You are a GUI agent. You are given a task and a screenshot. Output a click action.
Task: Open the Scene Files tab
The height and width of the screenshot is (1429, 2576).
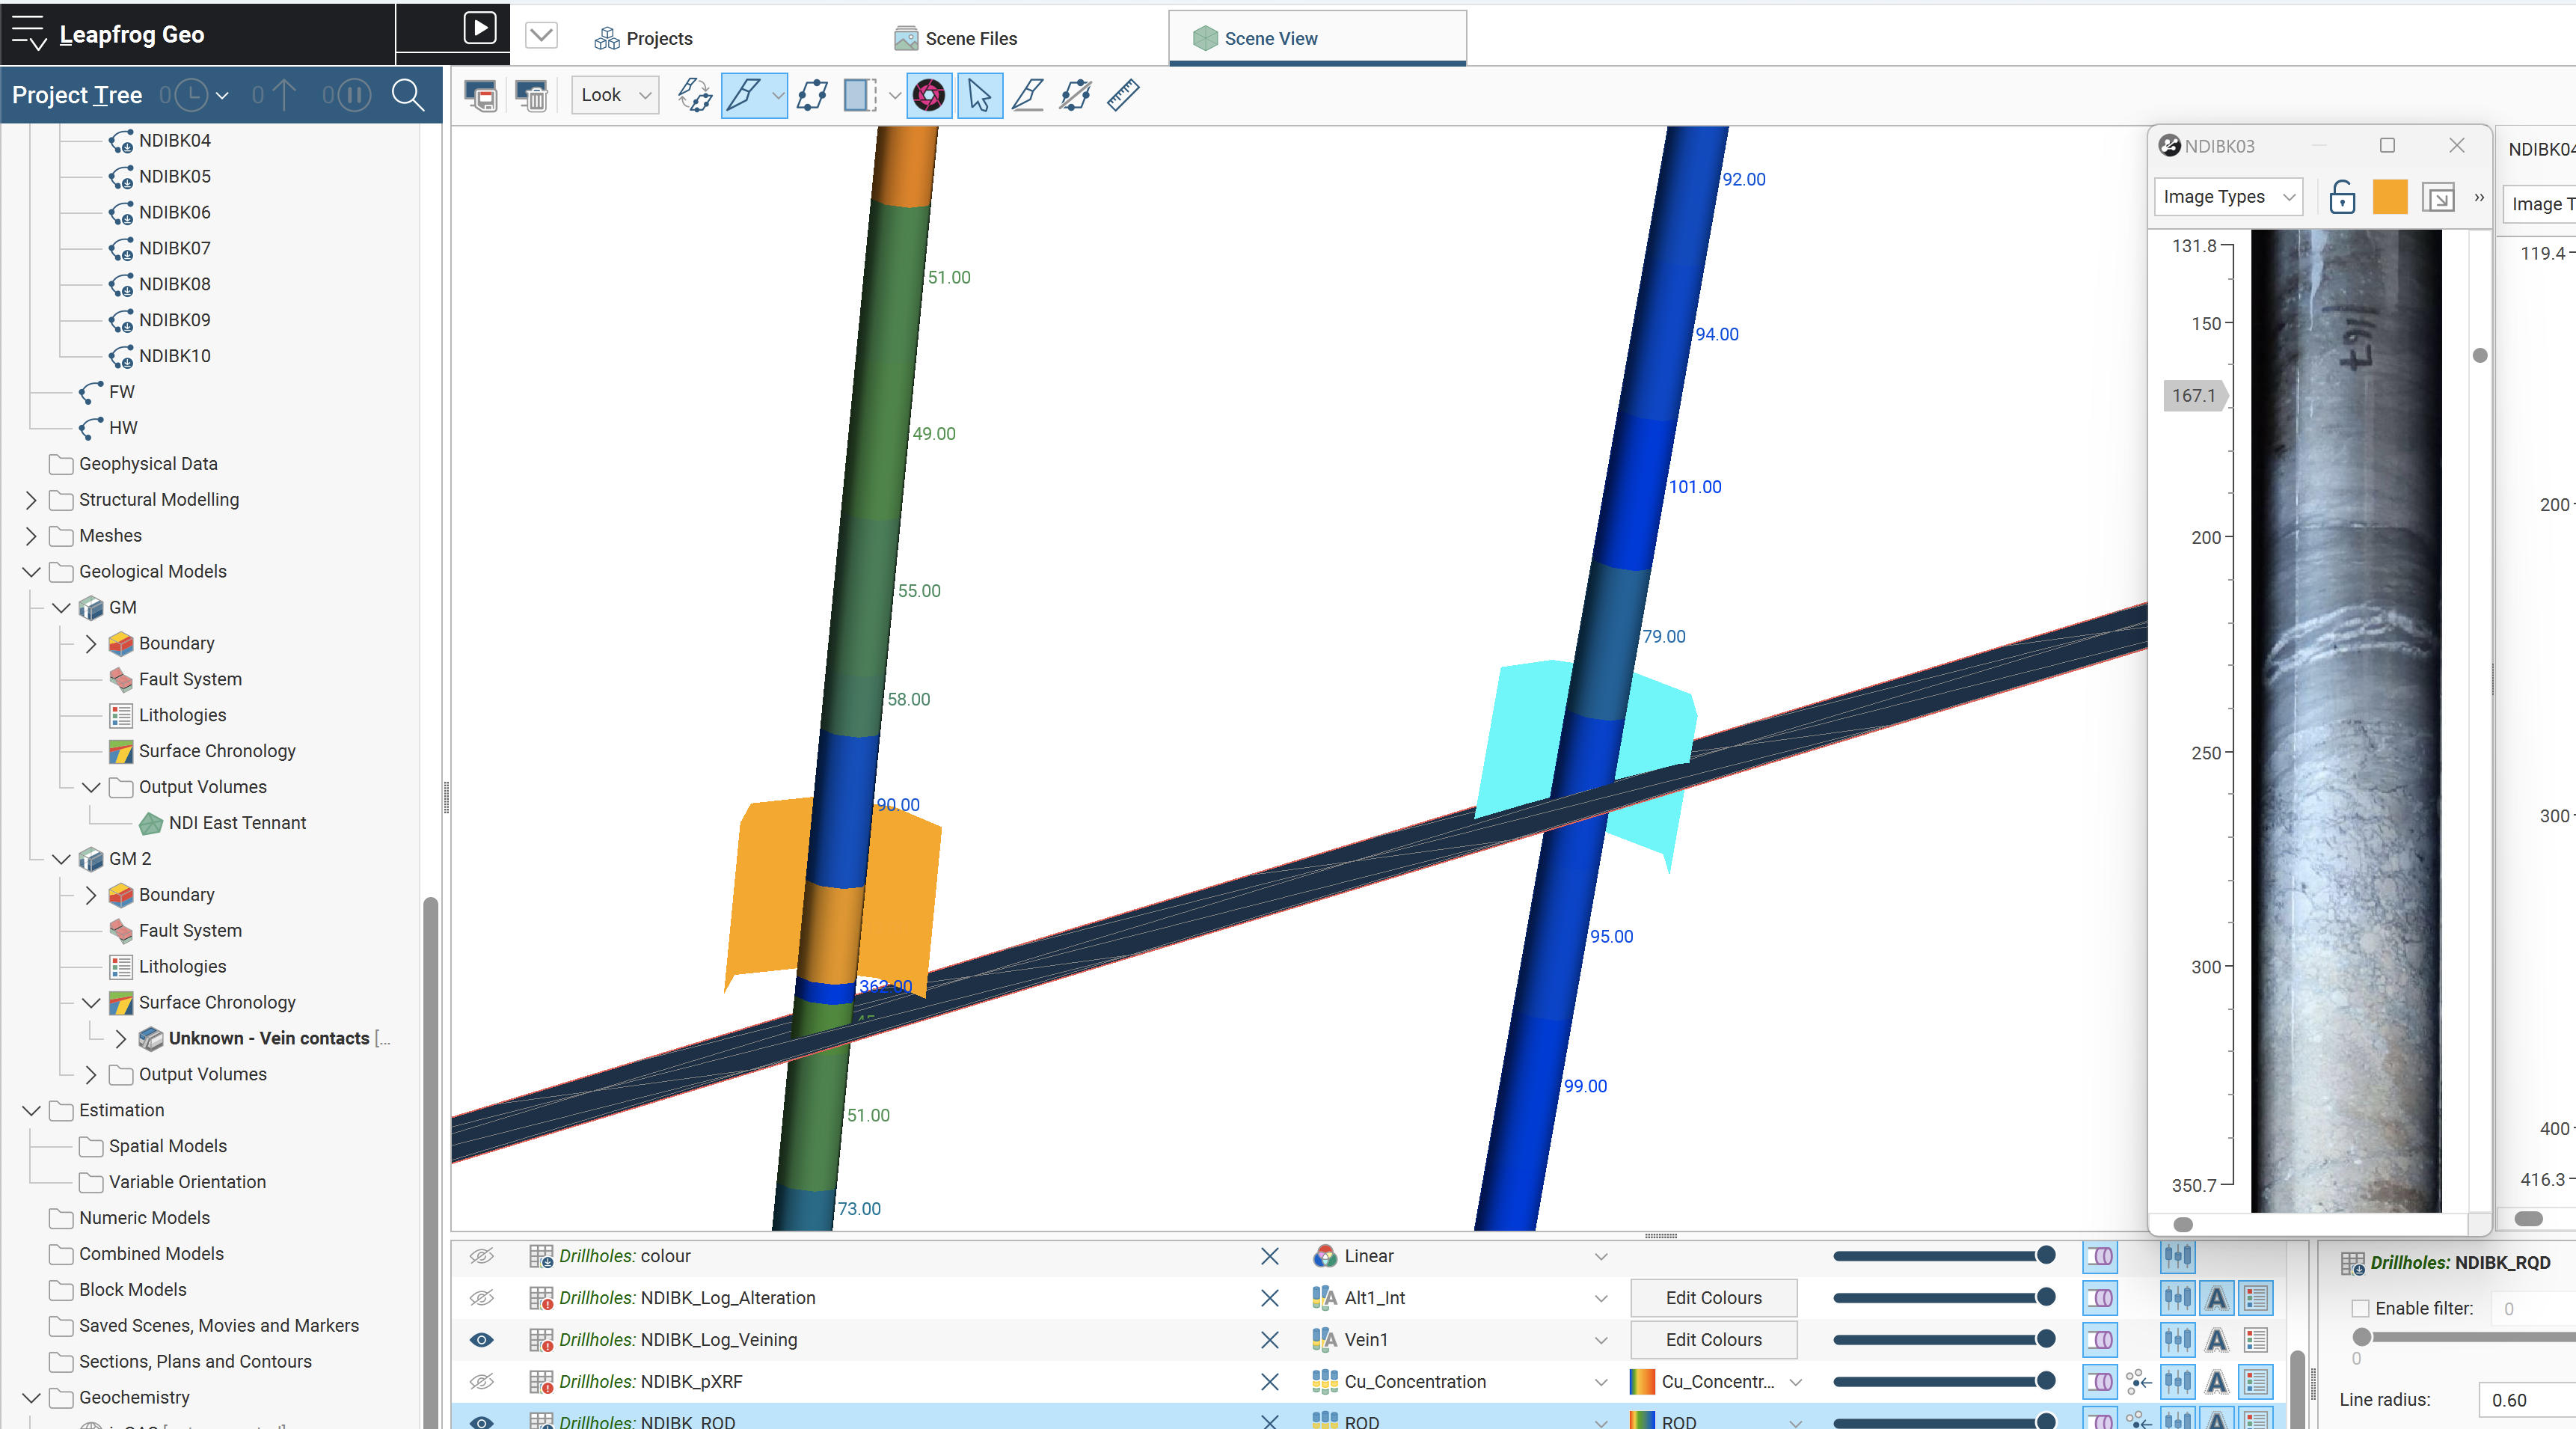[956, 39]
